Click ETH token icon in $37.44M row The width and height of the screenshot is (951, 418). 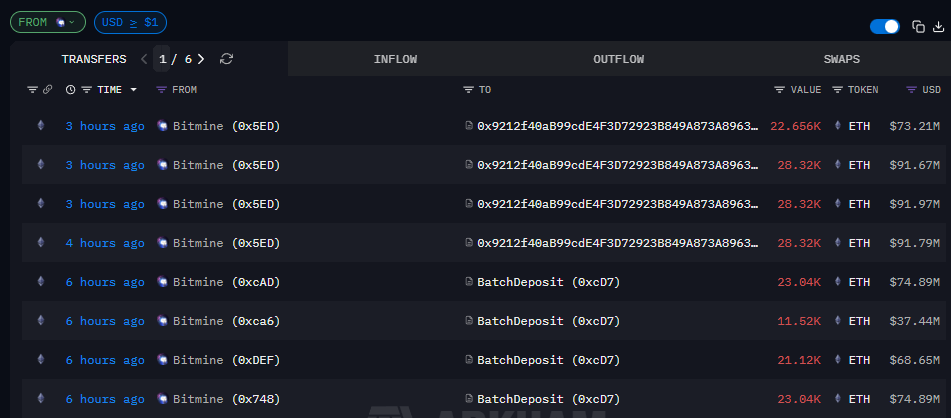(x=838, y=320)
